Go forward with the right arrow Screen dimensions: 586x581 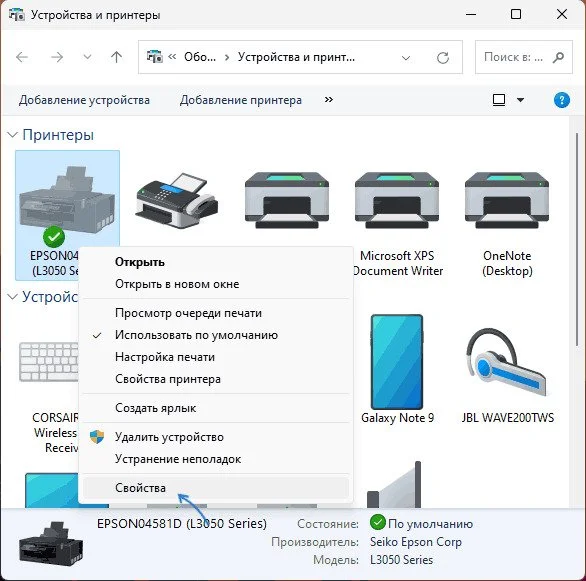point(57,57)
